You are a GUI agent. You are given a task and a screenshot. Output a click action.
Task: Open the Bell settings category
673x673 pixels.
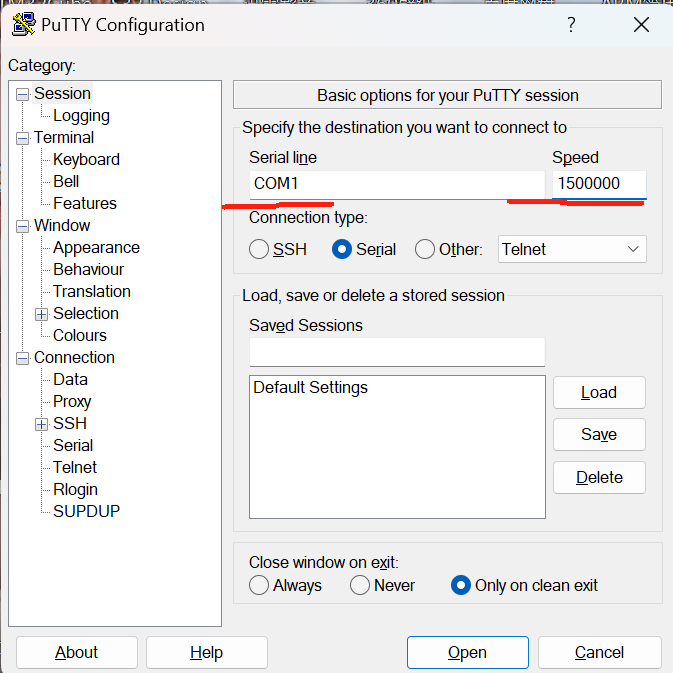66,182
